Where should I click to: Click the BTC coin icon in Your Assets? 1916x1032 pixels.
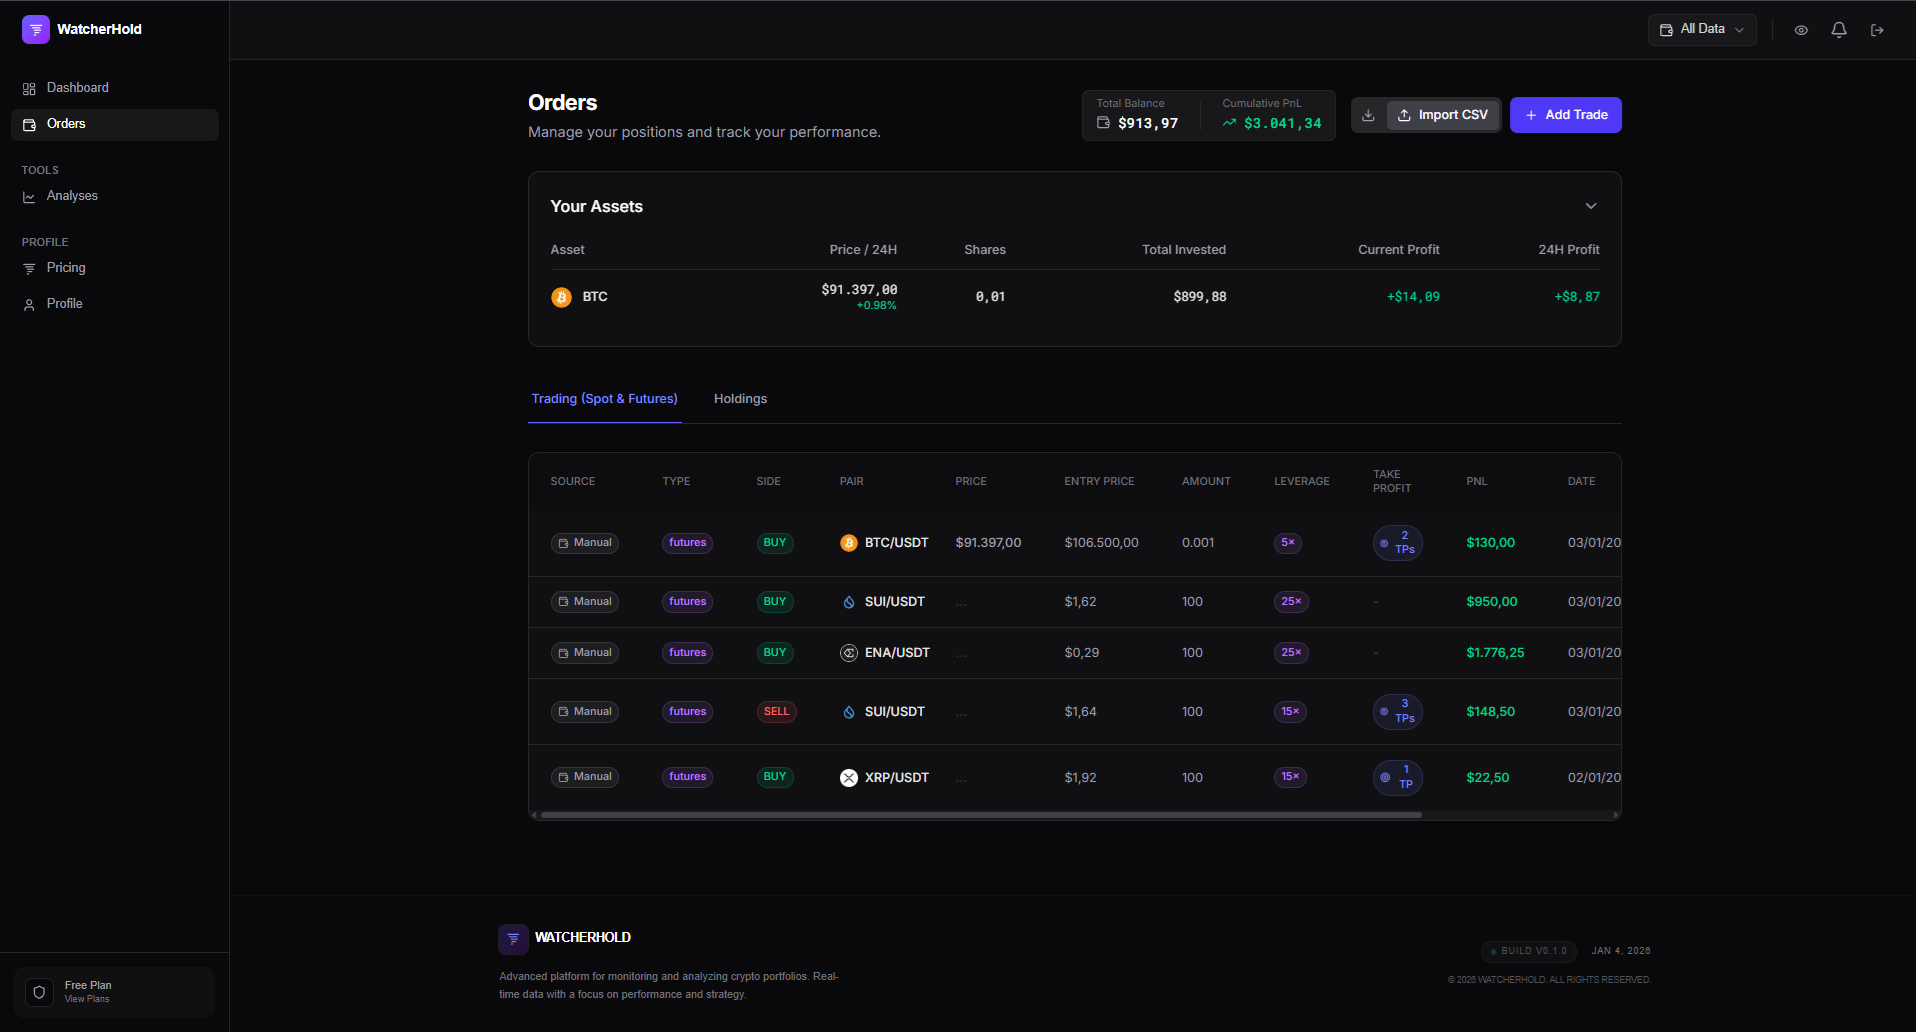[x=561, y=296]
